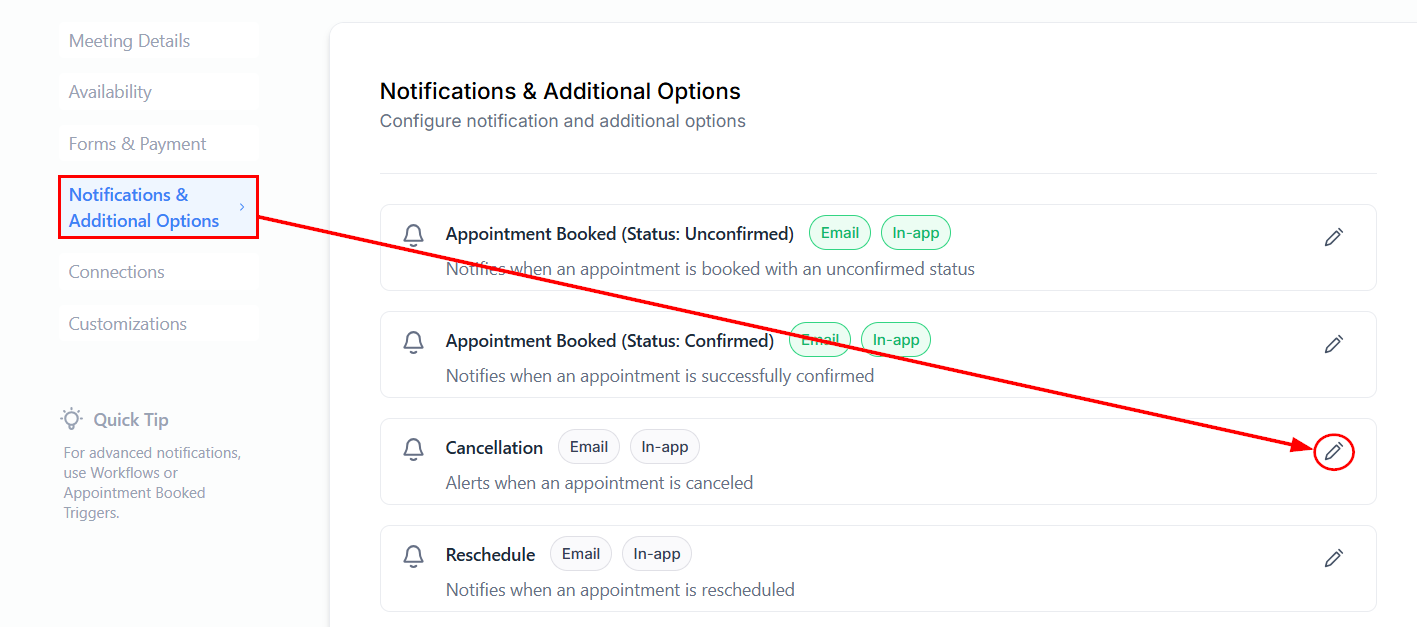This screenshot has width=1417, height=627.
Task: Click the Unconfirmed appointment bell icon
Action: point(413,235)
